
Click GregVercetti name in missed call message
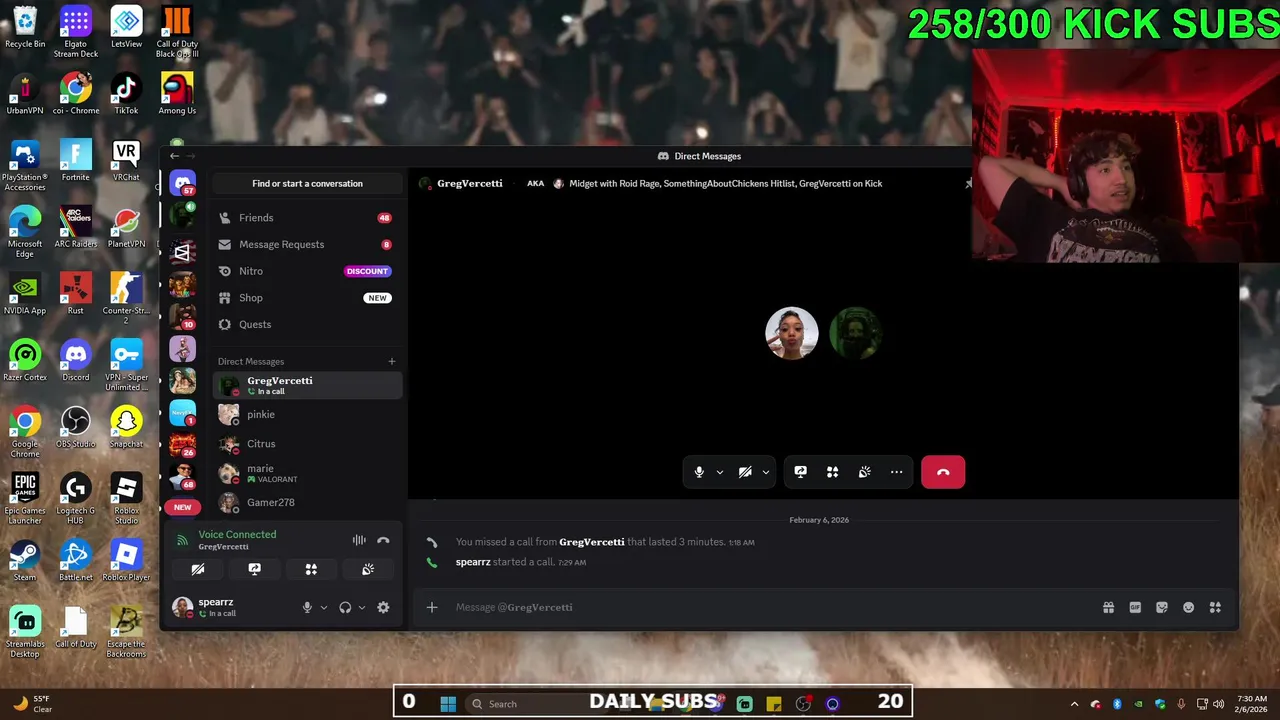pos(591,542)
